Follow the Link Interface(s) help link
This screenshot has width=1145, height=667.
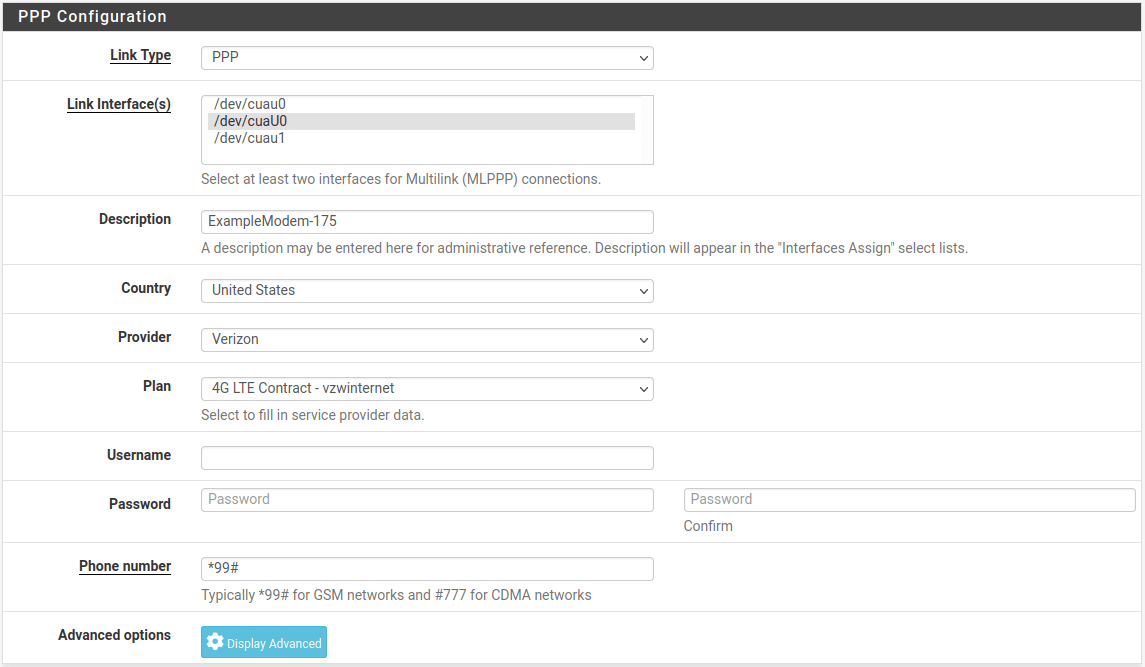point(118,103)
